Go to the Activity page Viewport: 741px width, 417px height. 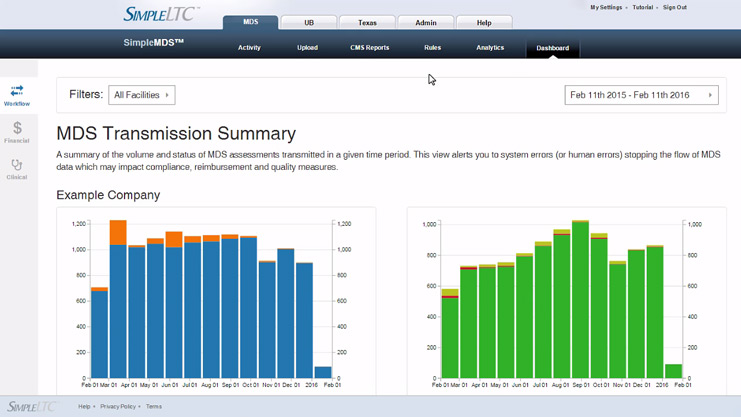coord(249,48)
